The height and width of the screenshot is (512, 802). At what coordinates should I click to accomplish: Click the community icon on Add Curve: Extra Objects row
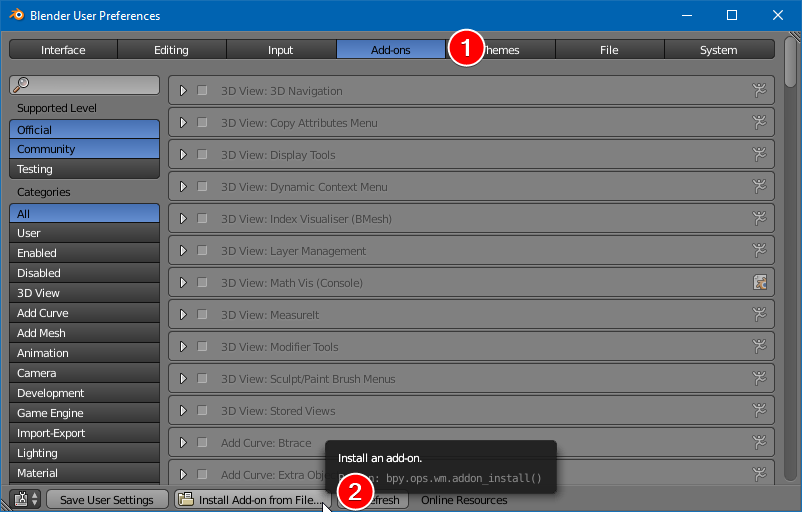760,475
